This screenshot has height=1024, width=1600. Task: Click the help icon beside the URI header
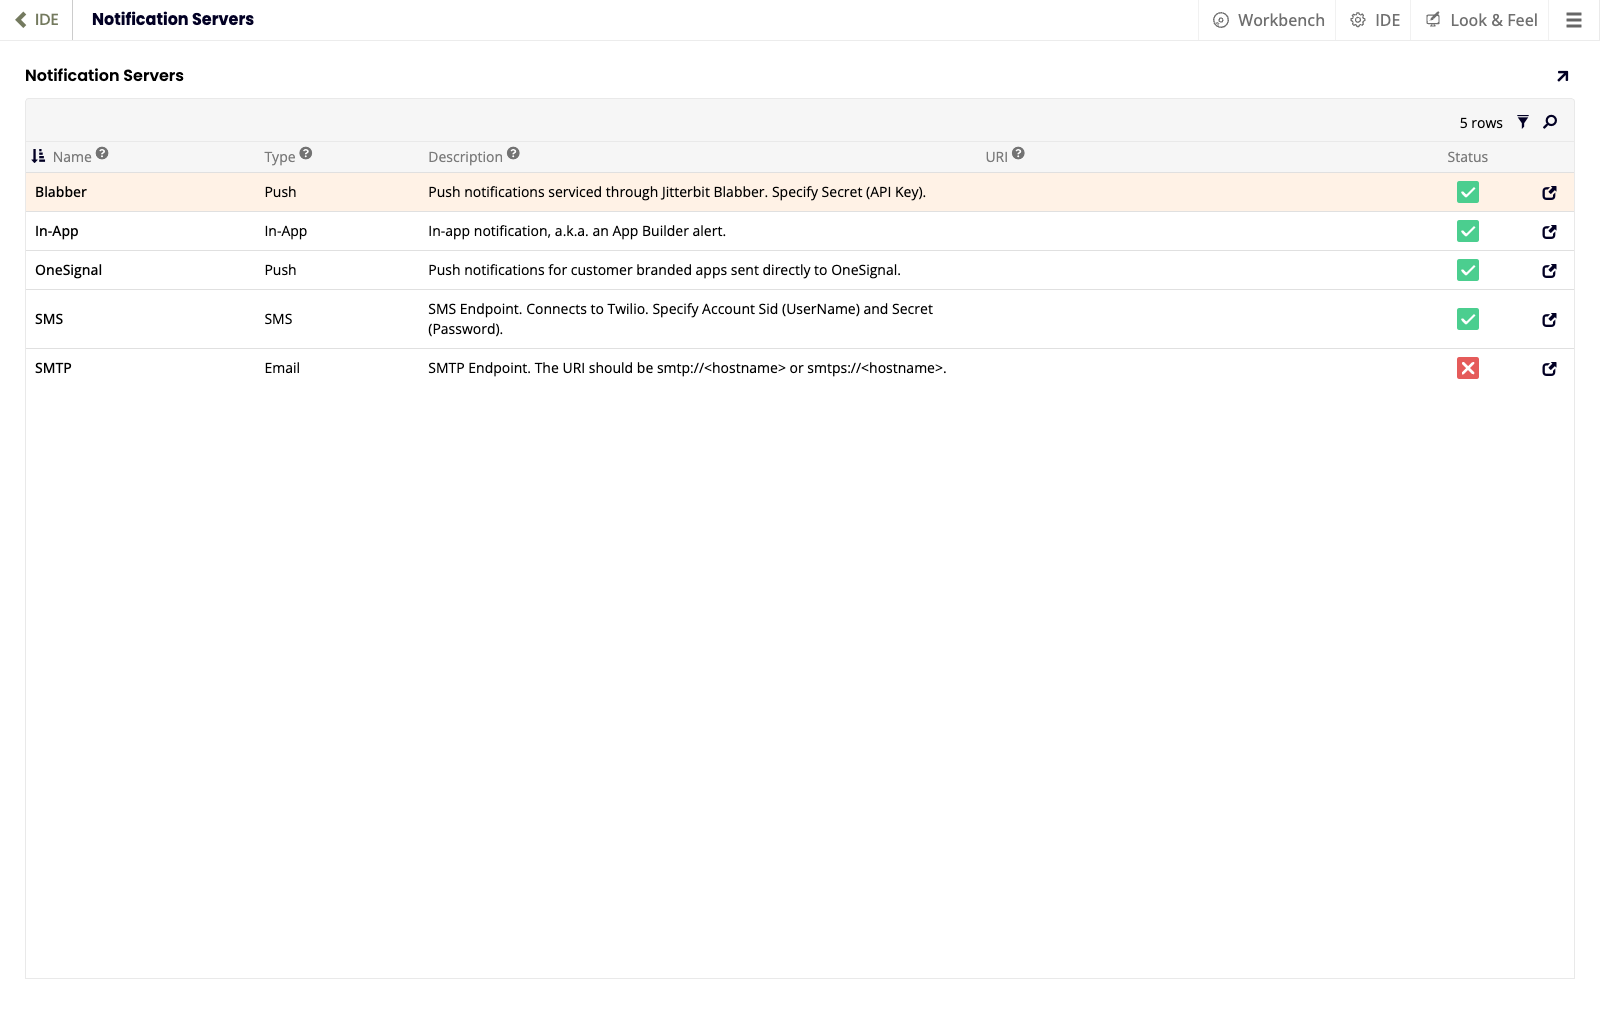click(1019, 154)
